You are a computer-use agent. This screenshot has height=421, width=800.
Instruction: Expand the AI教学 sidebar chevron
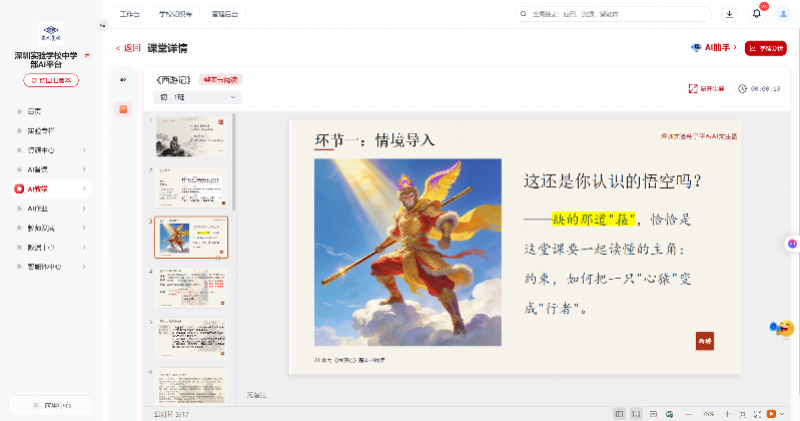tap(84, 189)
